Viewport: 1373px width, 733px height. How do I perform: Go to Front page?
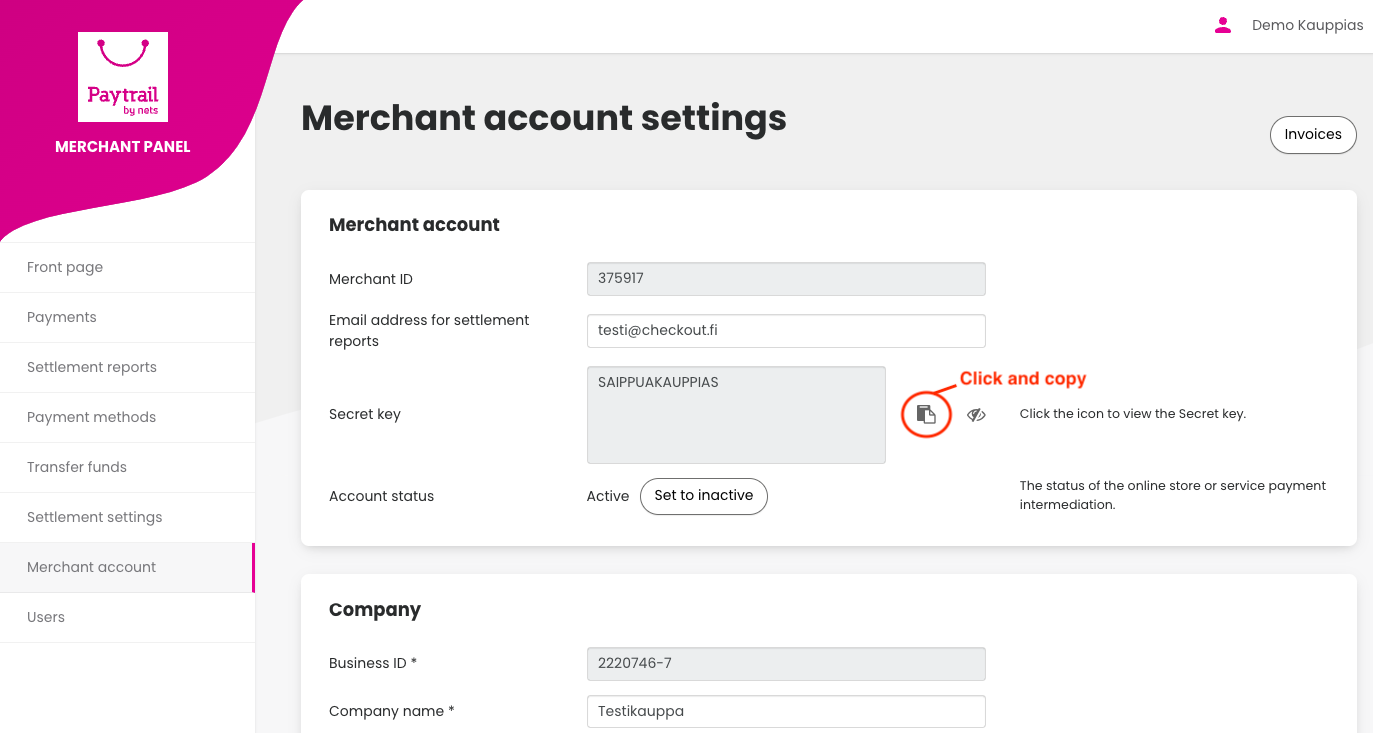[x=127, y=267]
